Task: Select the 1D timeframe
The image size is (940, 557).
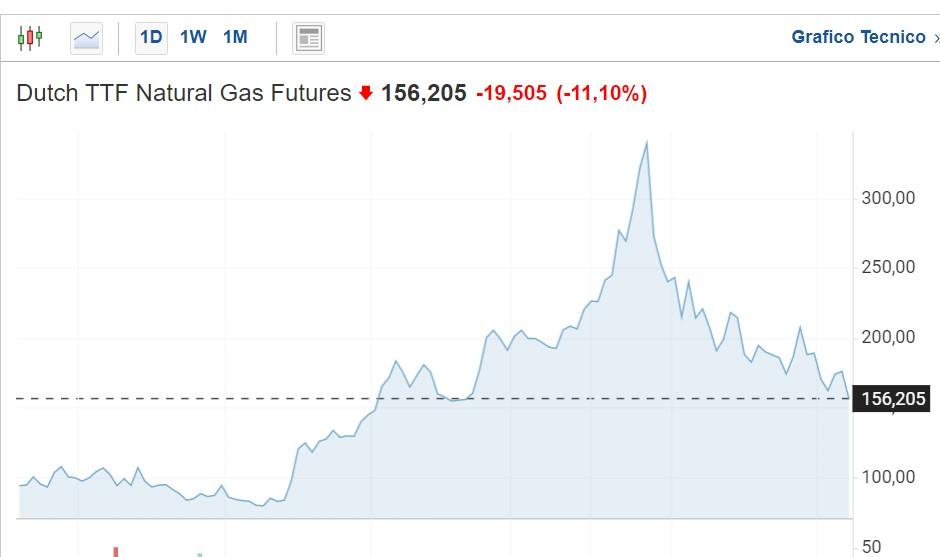Action: point(151,38)
